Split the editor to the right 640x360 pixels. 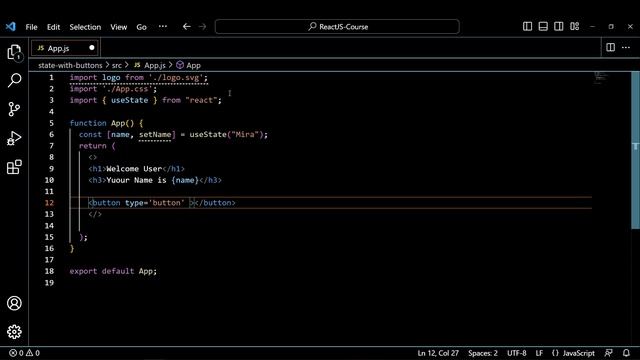click(611, 47)
